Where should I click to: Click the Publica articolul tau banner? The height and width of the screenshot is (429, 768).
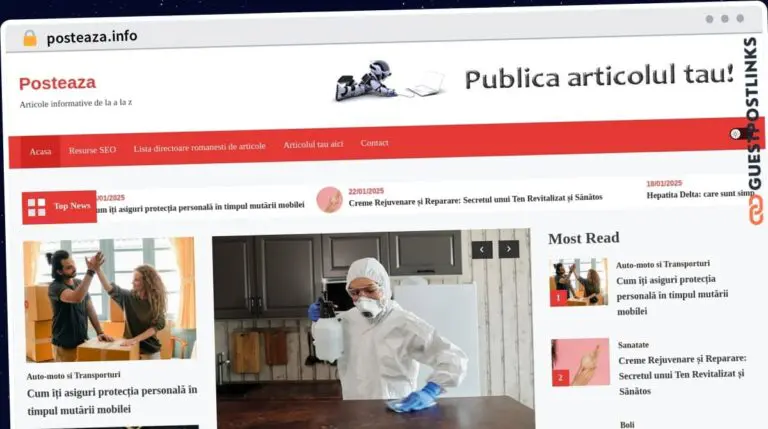[x=534, y=79]
